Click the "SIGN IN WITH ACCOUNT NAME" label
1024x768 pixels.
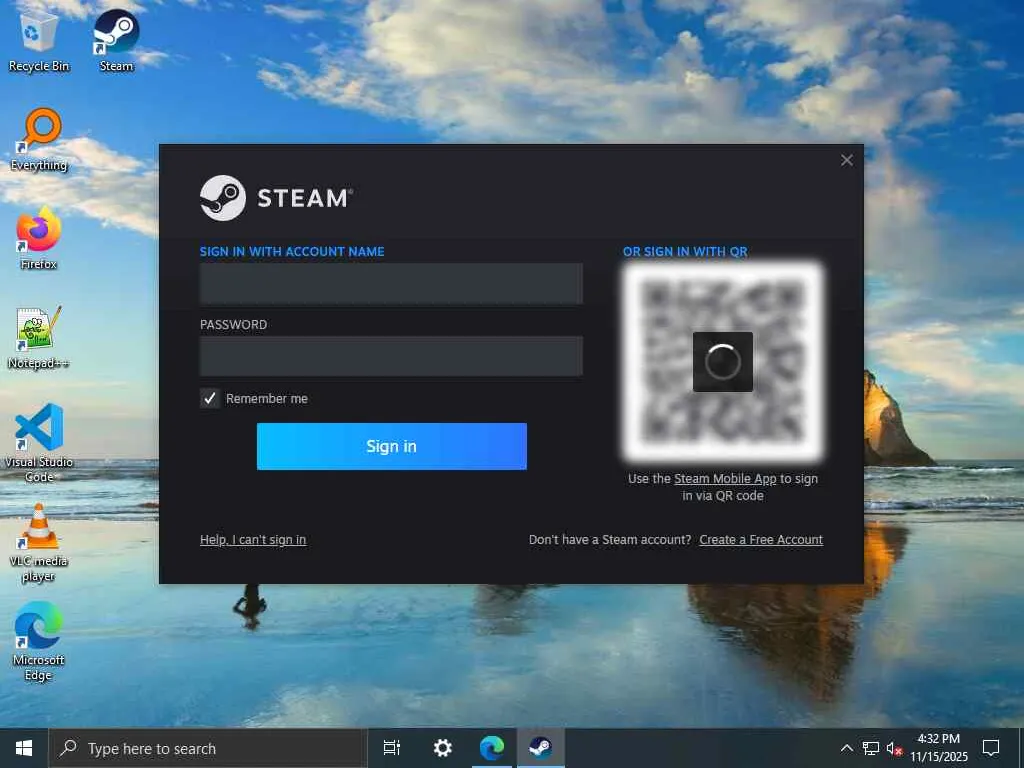coord(292,251)
